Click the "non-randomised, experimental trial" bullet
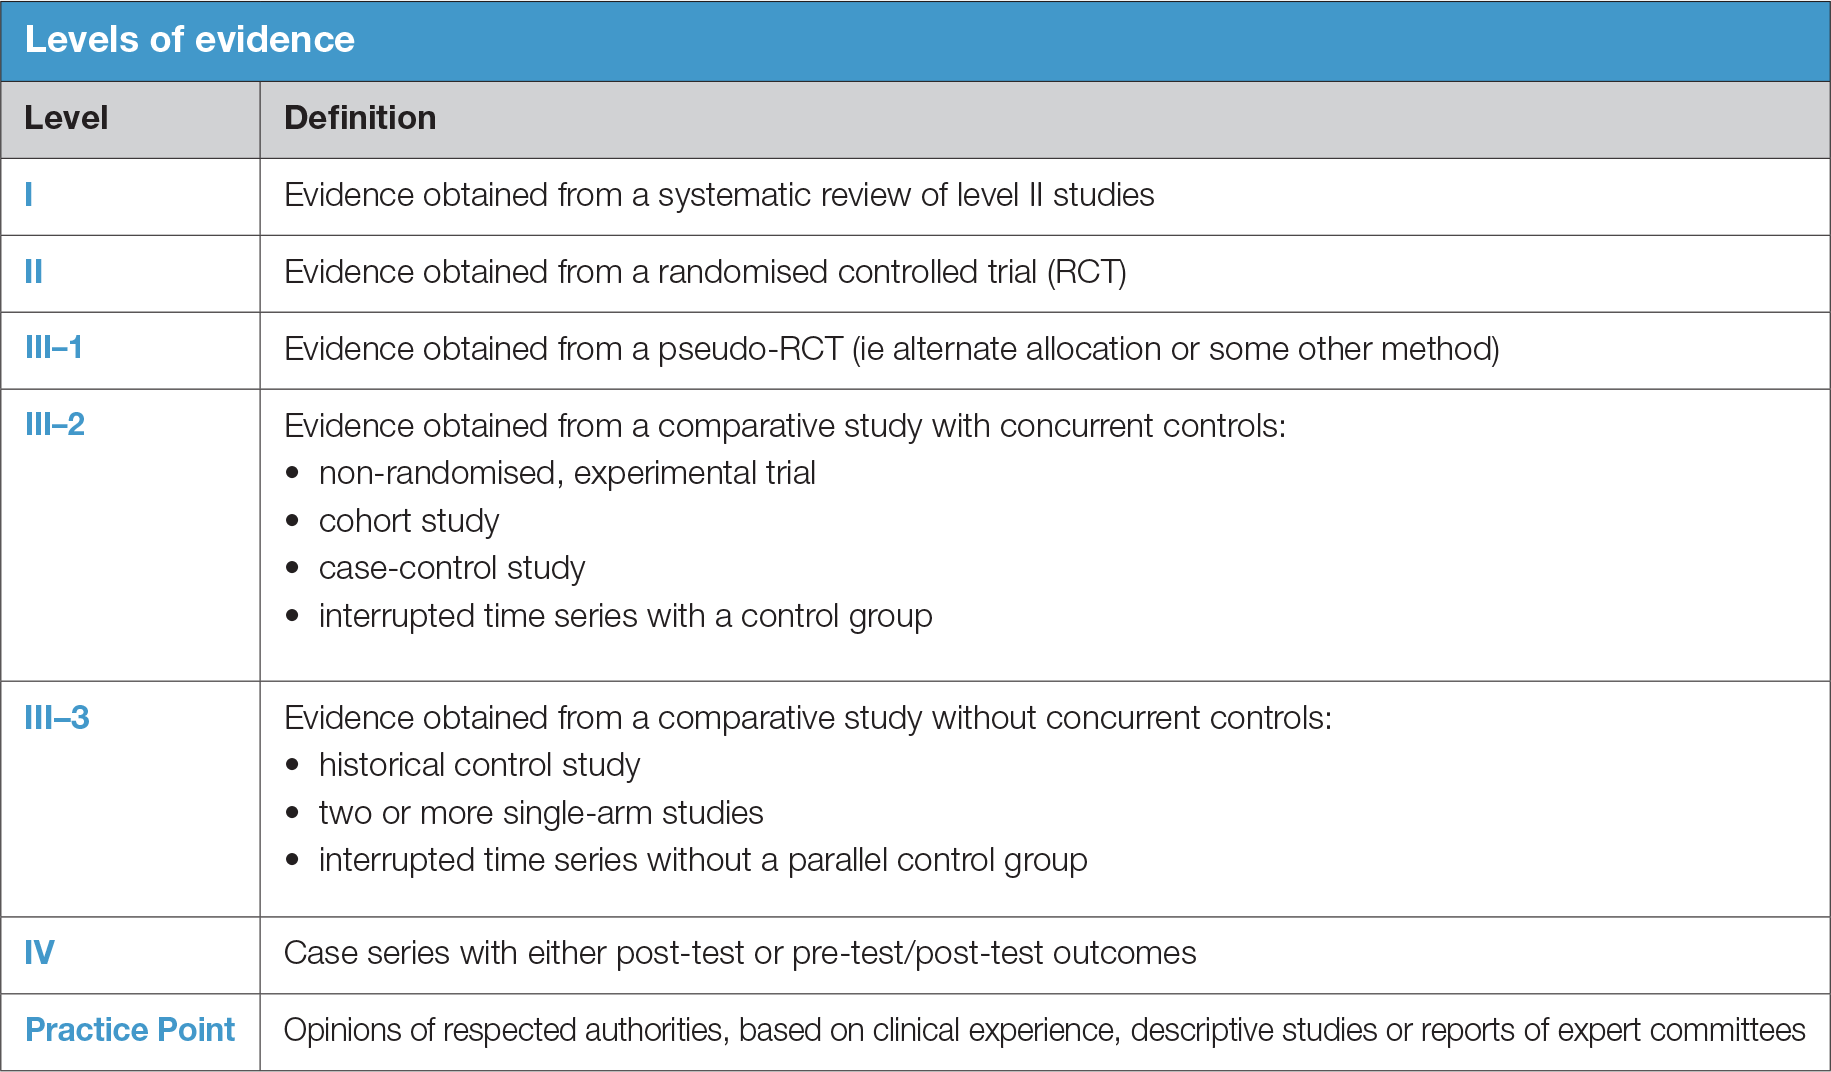The width and height of the screenshot is (1831, 1072). coord(567,473)
